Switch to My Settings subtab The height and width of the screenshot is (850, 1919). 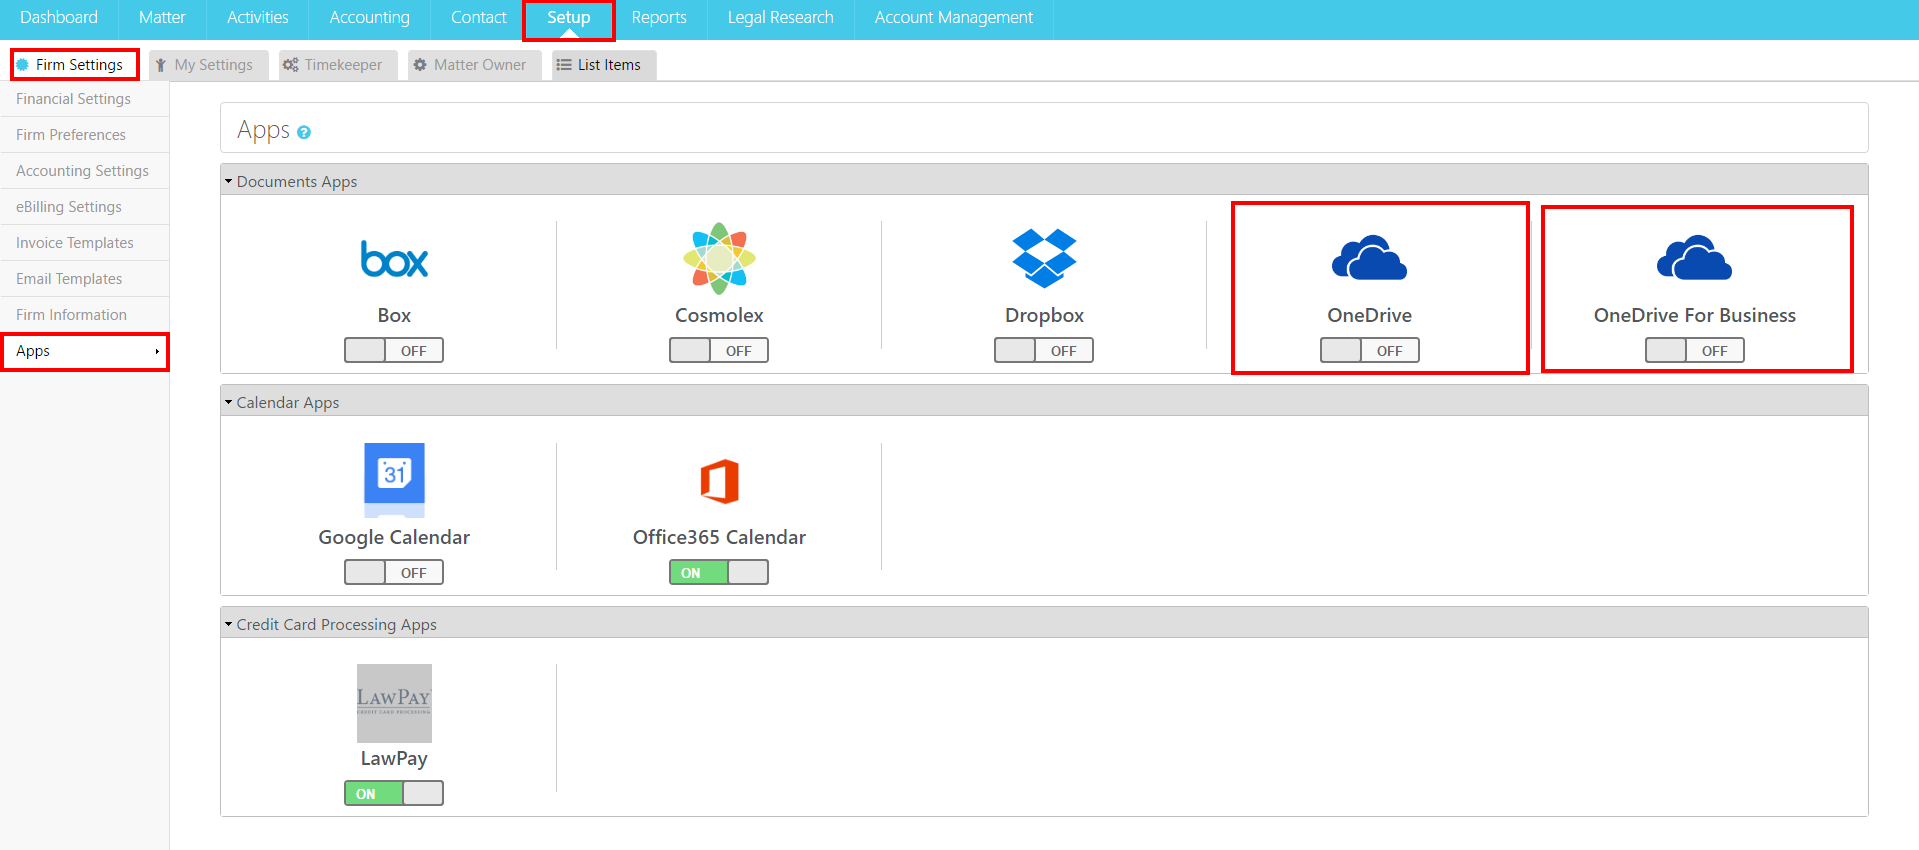(209, 65)
